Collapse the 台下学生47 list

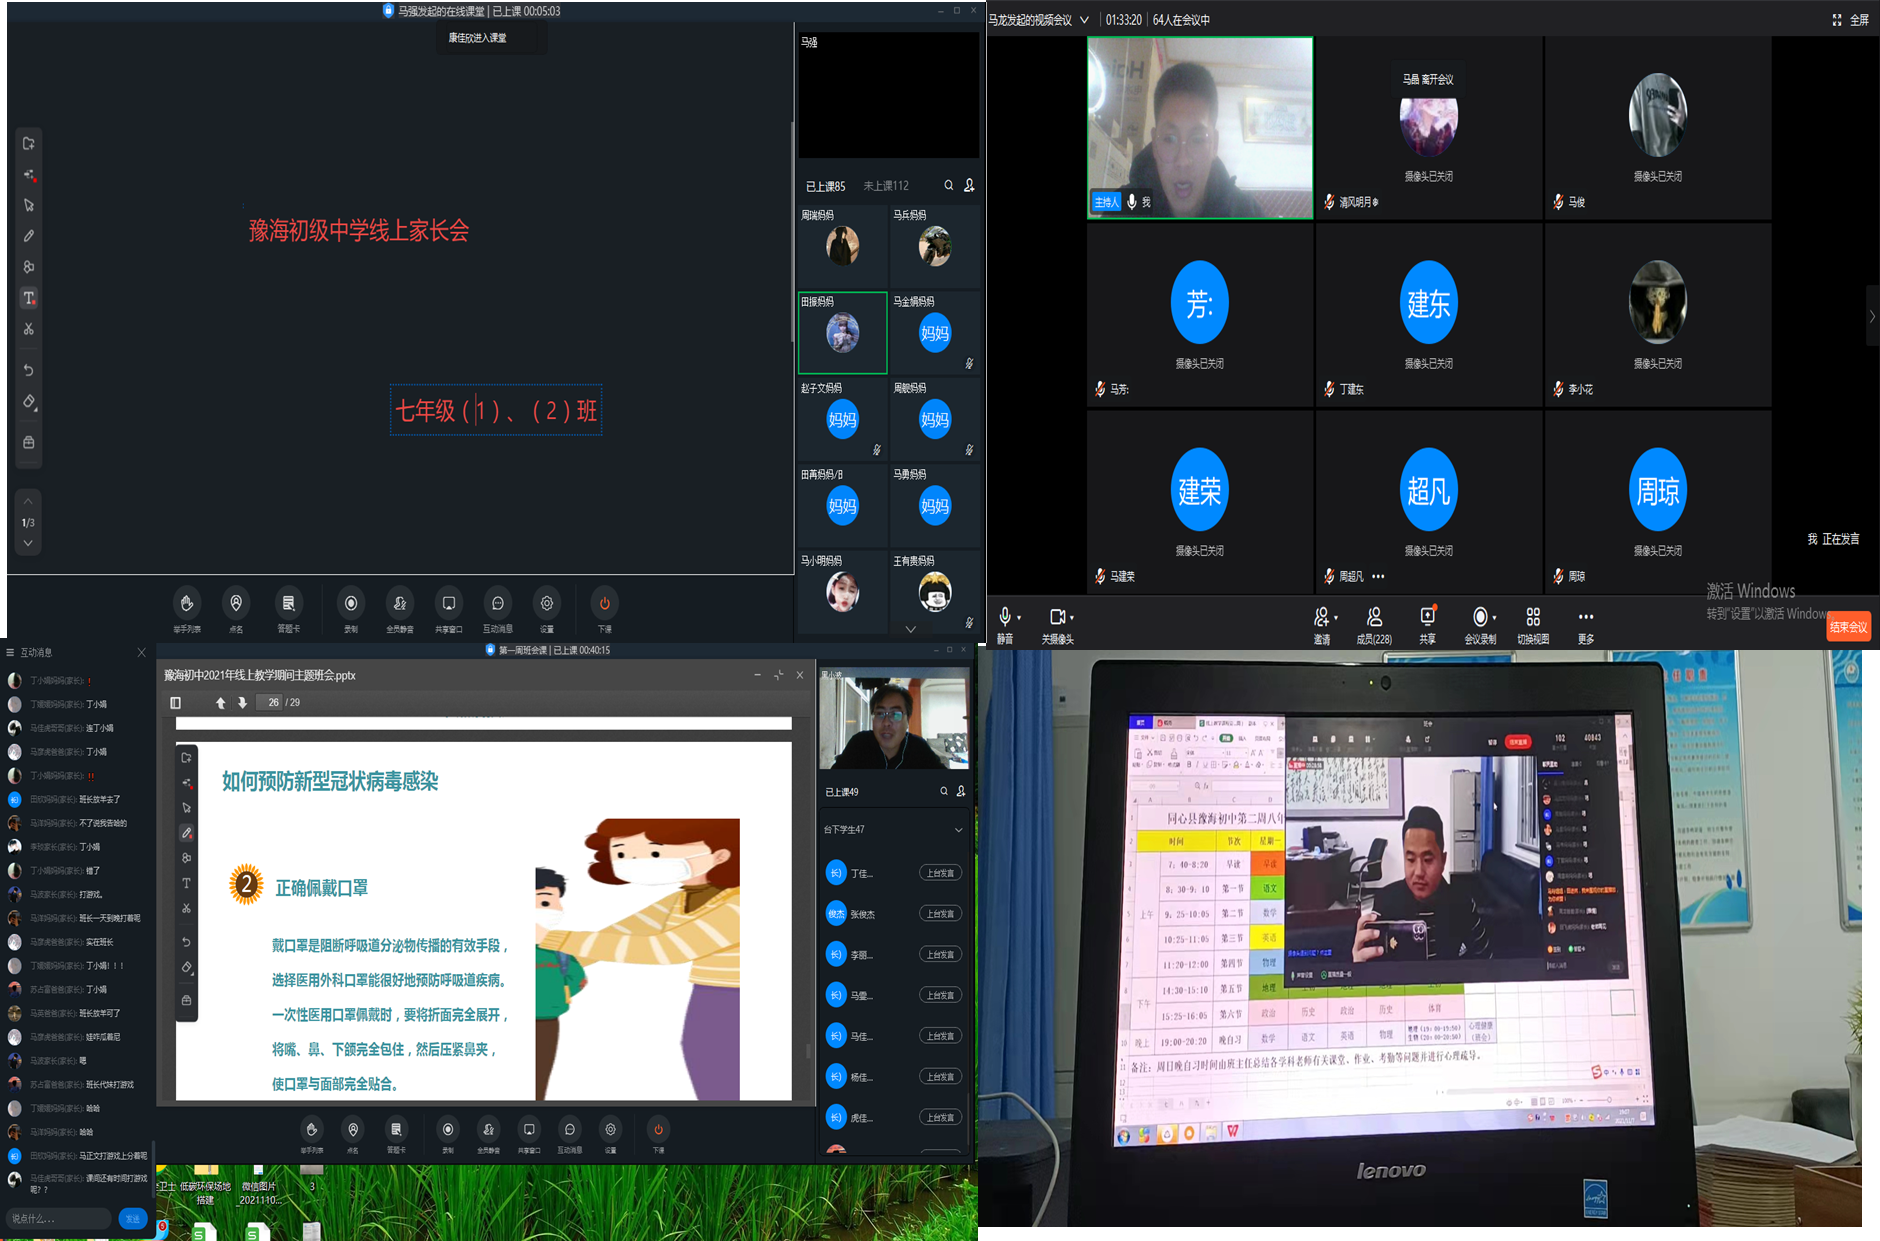(958, 830)
